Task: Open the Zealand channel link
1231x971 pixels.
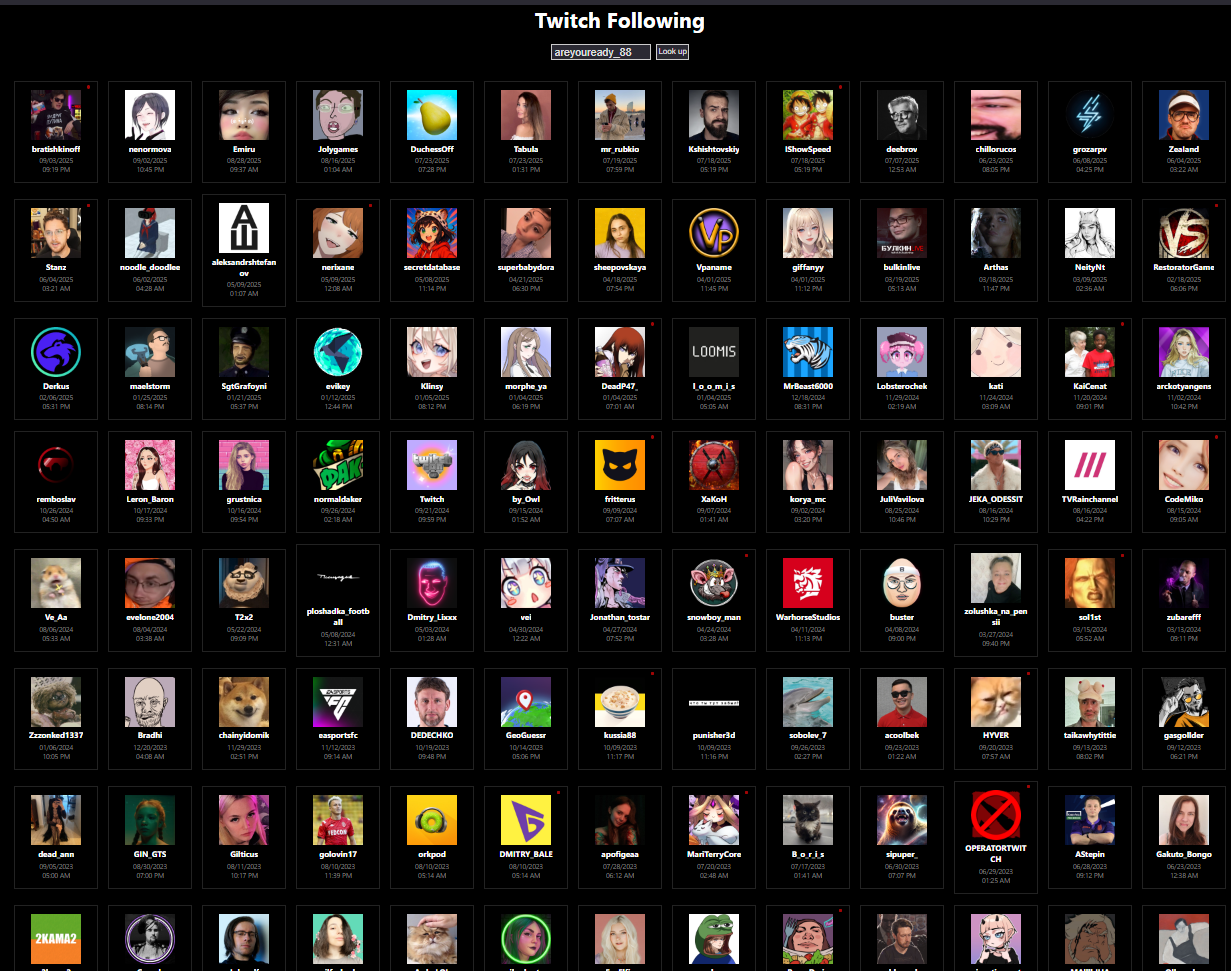Action: click(1184, 149)
